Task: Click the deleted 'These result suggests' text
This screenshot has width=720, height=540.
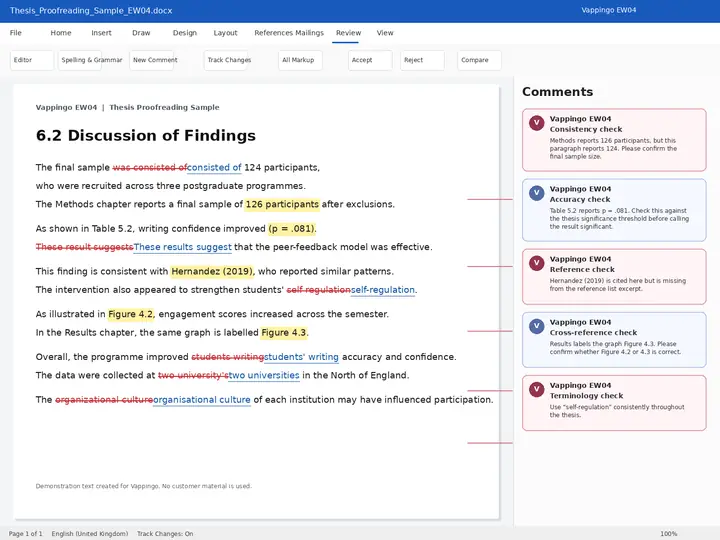Action: click(84, 247)
